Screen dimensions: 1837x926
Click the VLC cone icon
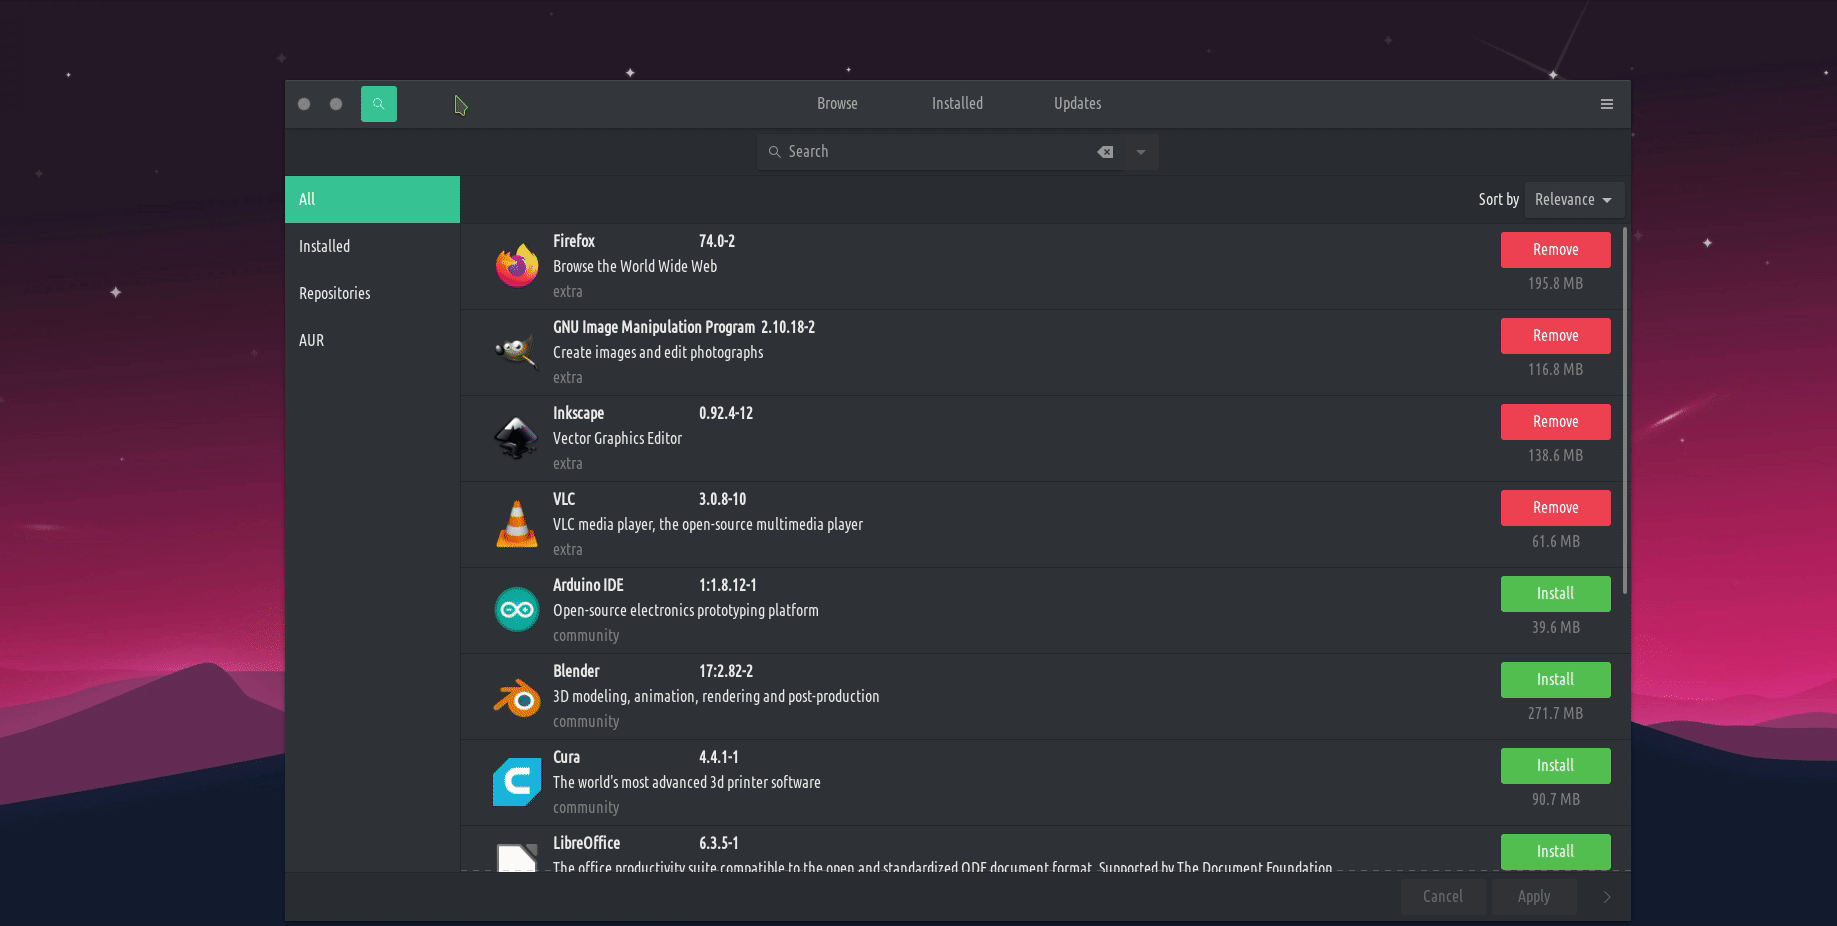[x=517, y=524]
